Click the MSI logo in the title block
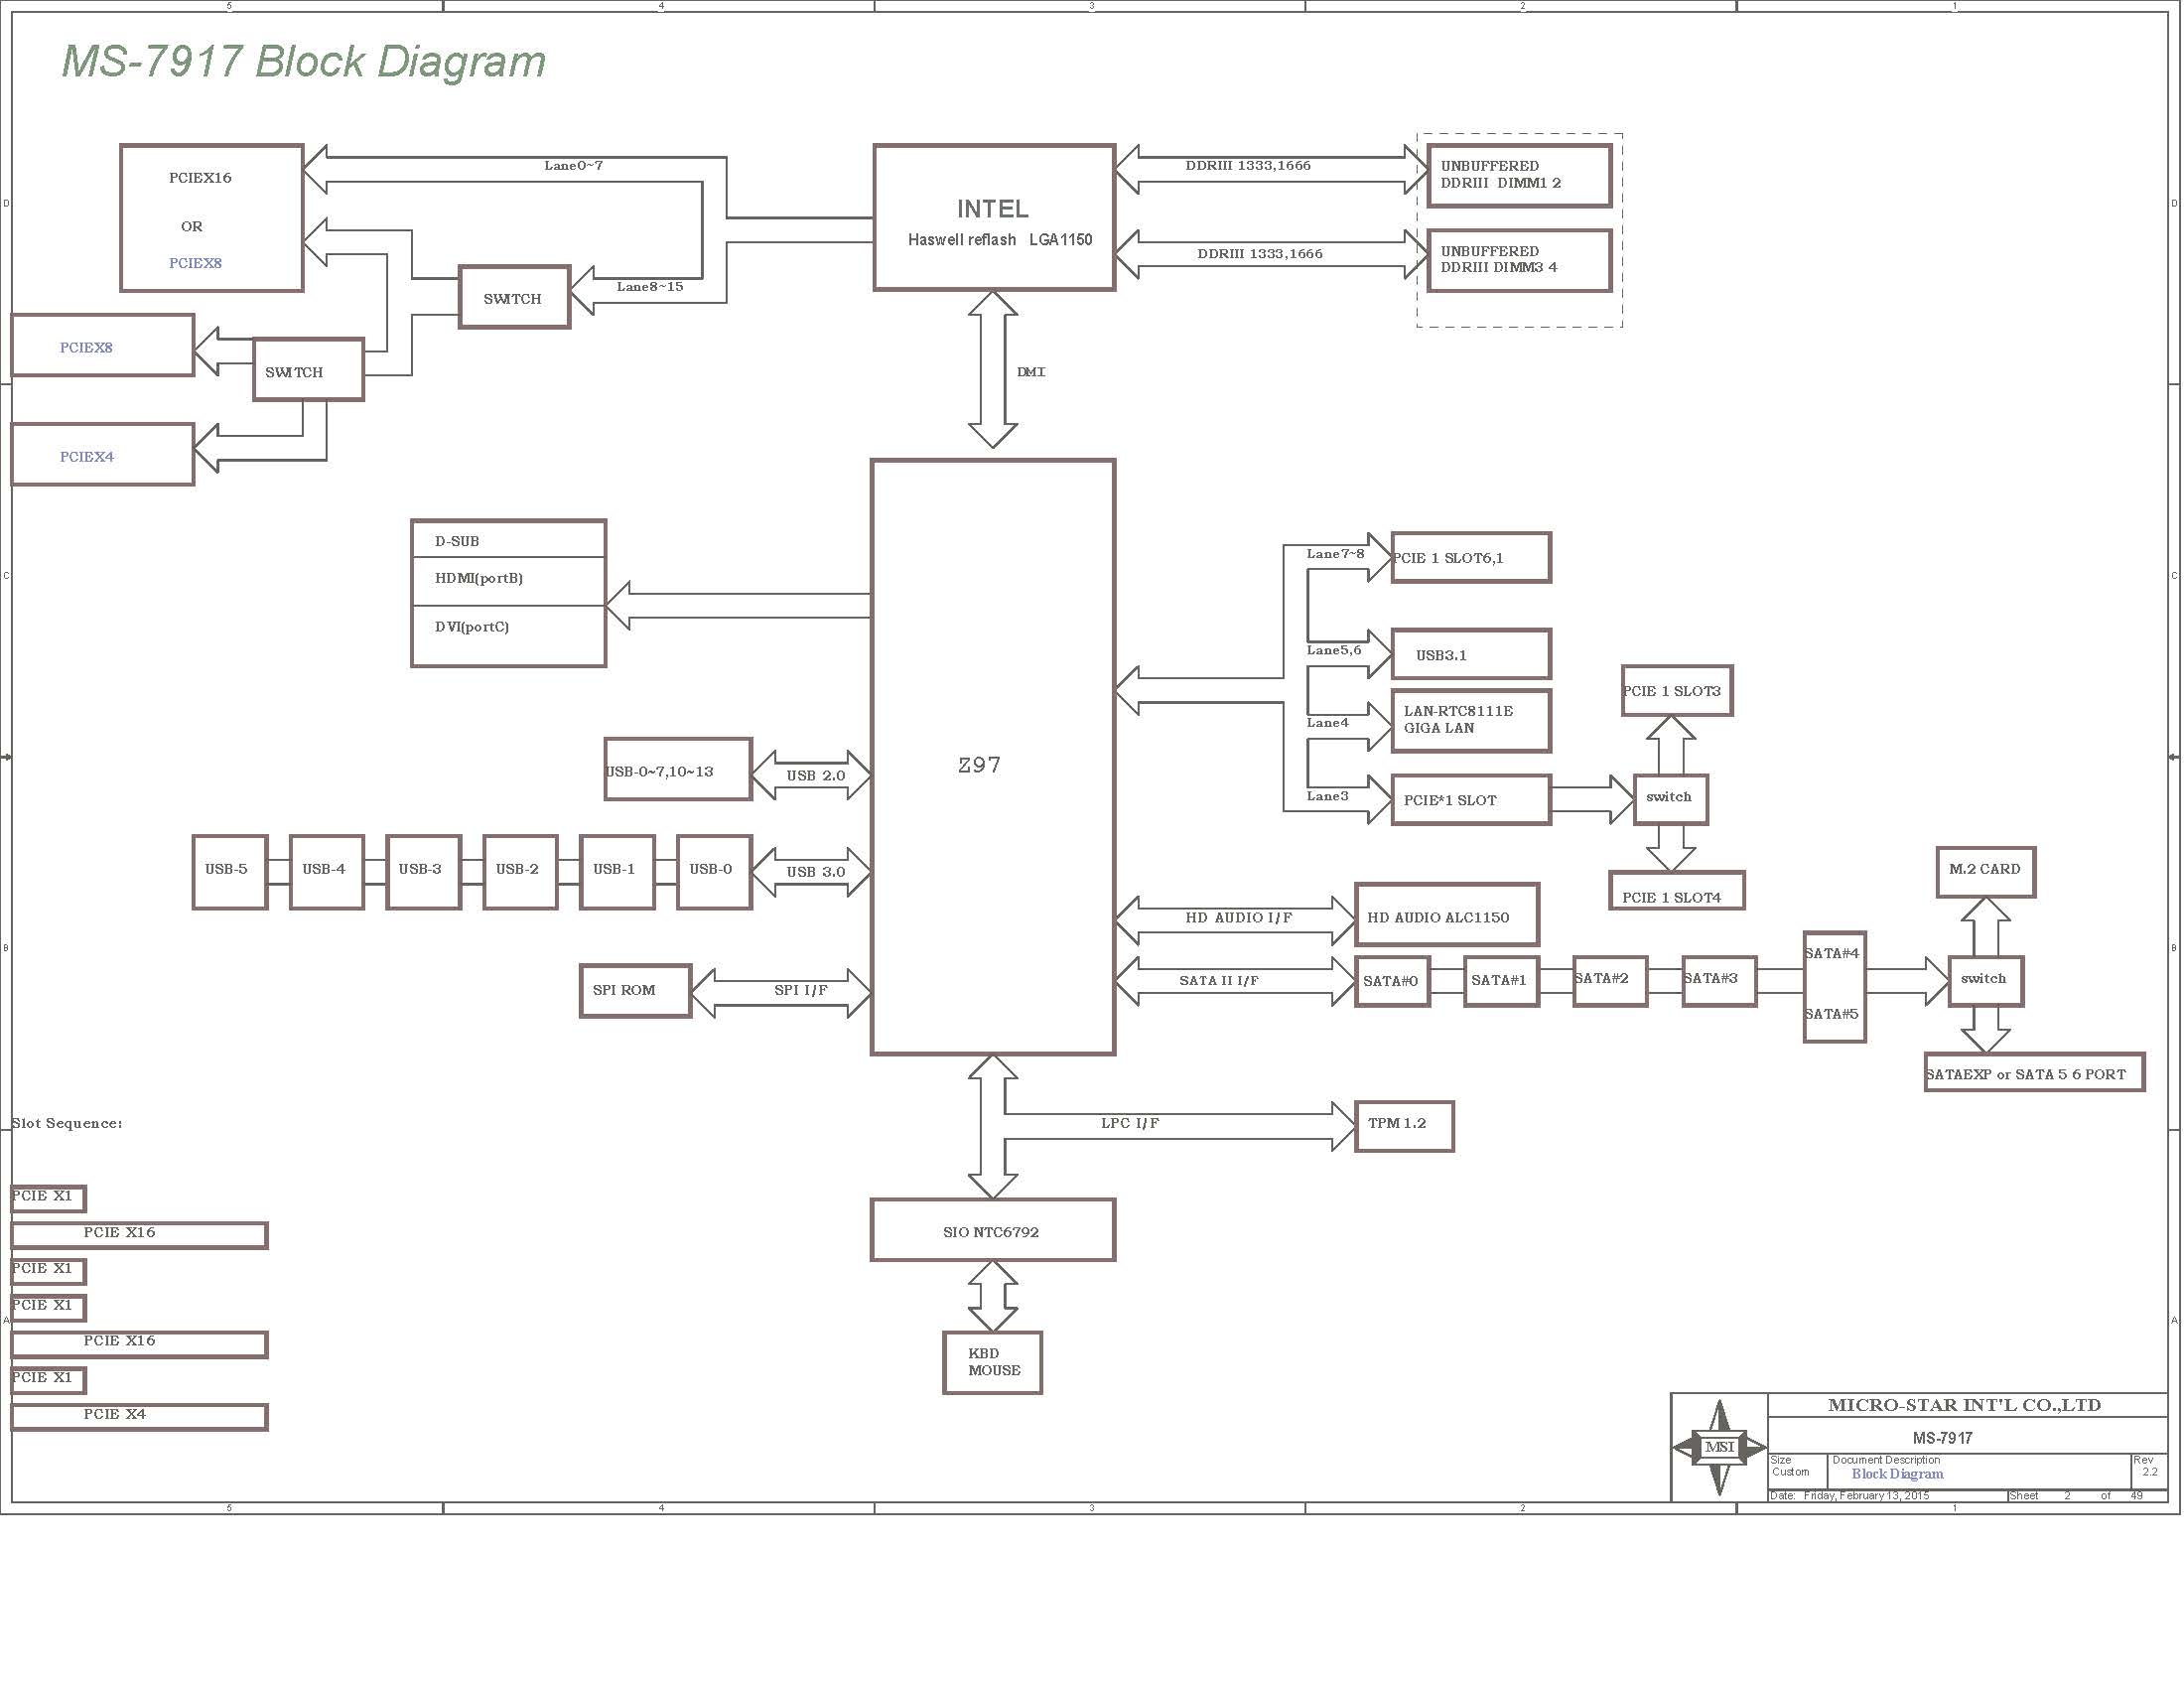The width and height of the screenshot is (2184, 1688). pyautogui.click(x=1719, y=1447)
